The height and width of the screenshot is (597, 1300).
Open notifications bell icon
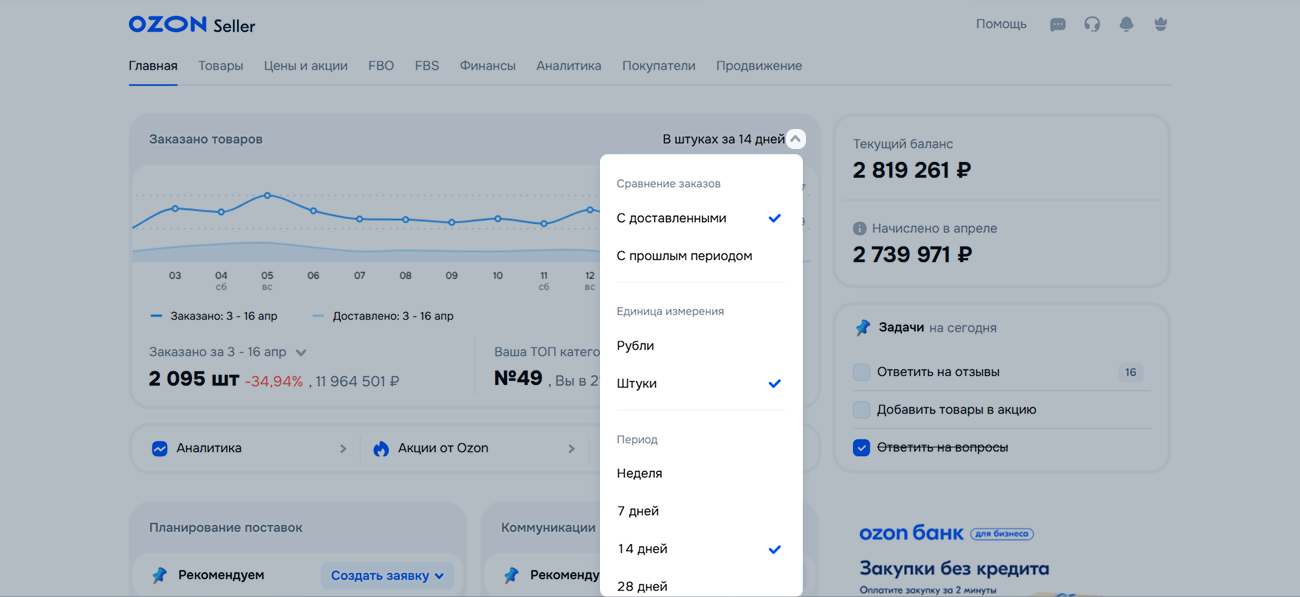click(1126, 25)
